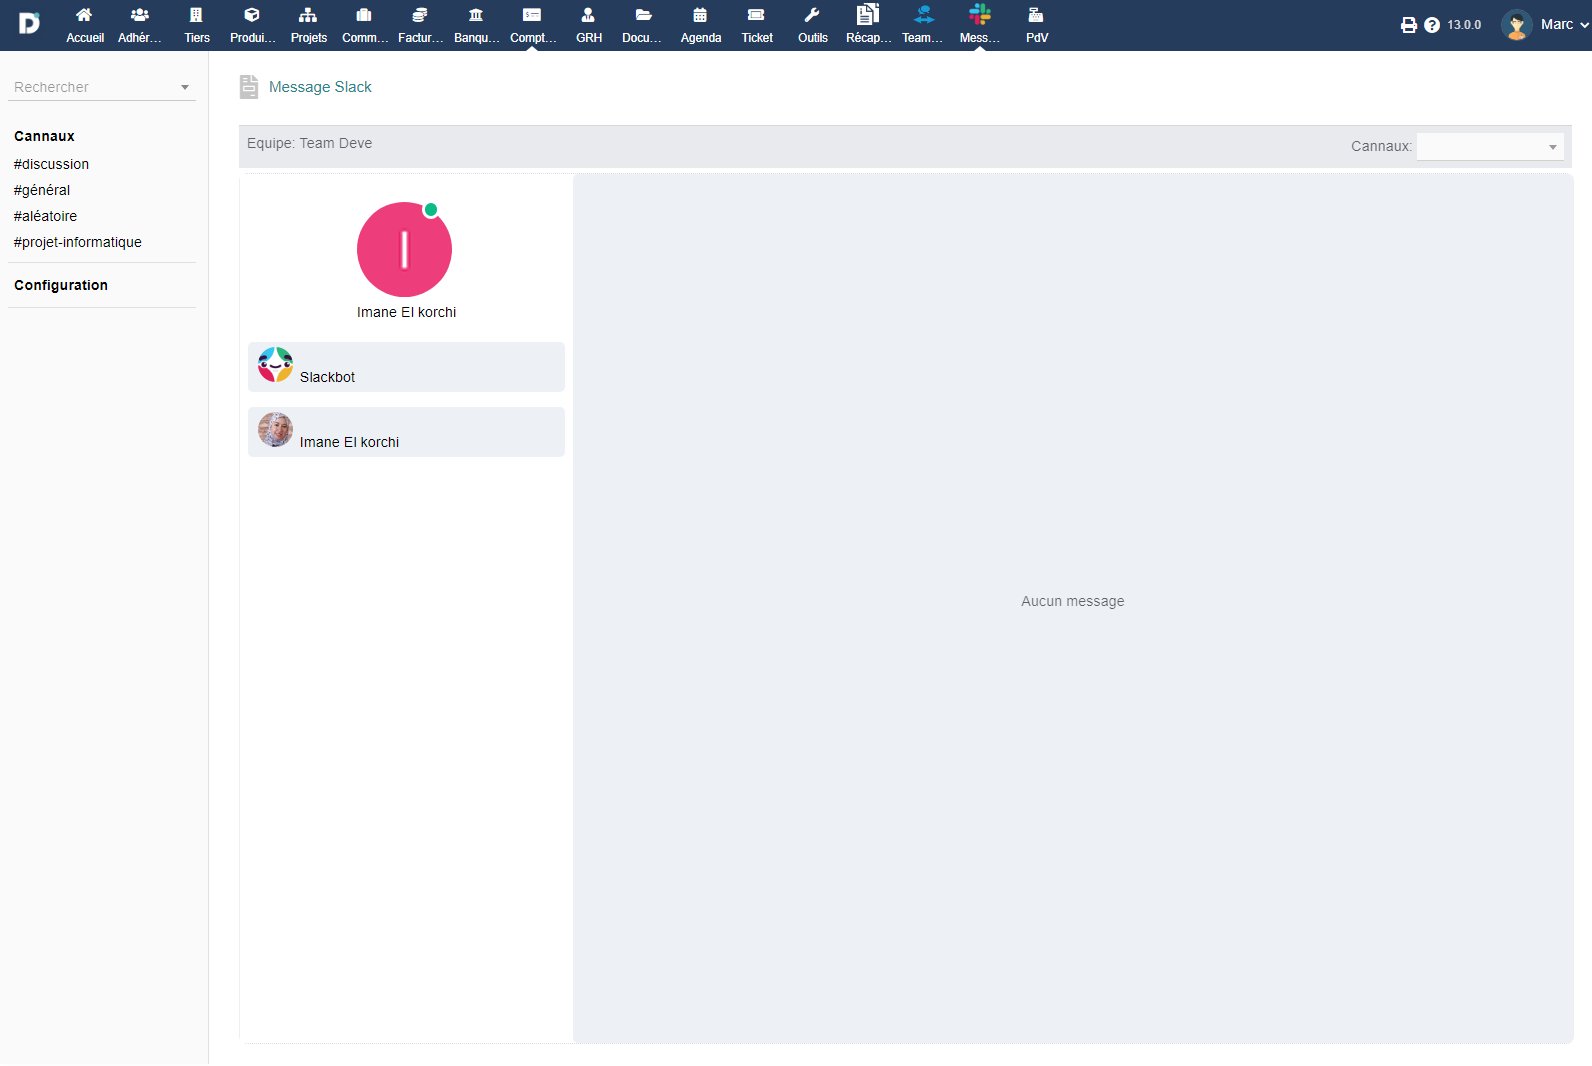
Task: Click the print icon in top bar
Action: coord(1408,25)
